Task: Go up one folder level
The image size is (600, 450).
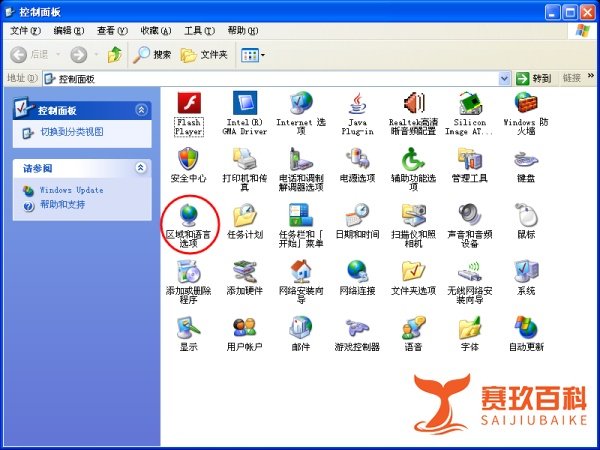Action: tap(114, 55)
